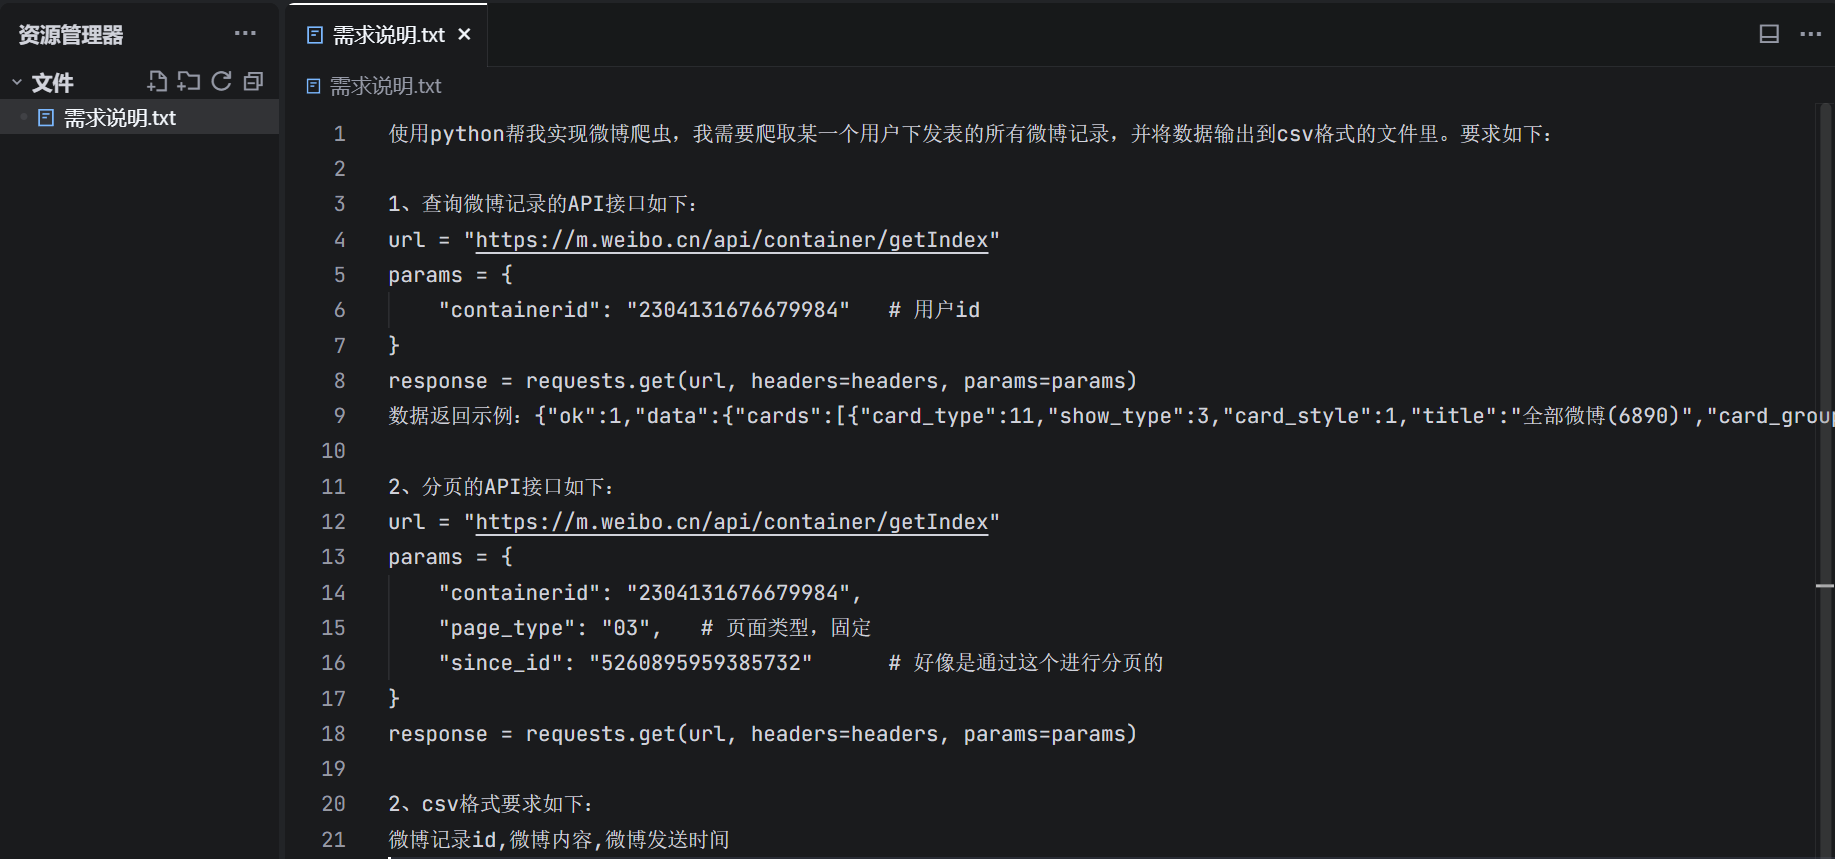Refresh the file explorer tree
The height and width of the screenshot is (859, 1835).
pos(221,81)
